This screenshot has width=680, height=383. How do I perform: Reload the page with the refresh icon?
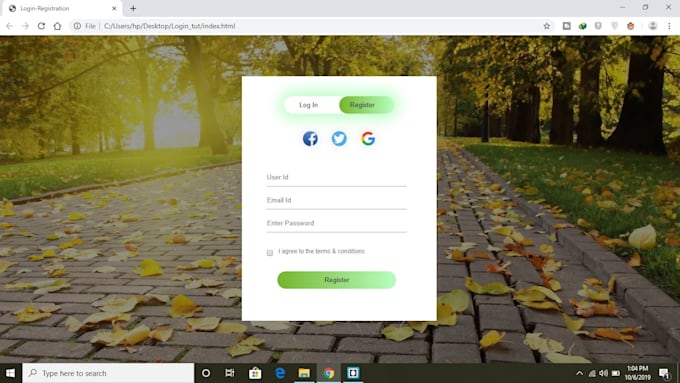(41, 26)
